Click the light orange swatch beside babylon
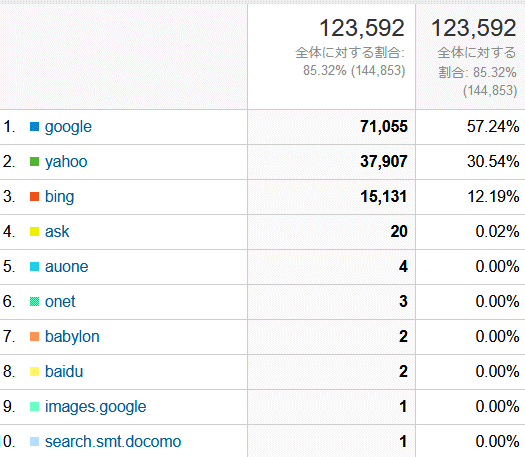The image size is (525, 457). pos(34,336)
